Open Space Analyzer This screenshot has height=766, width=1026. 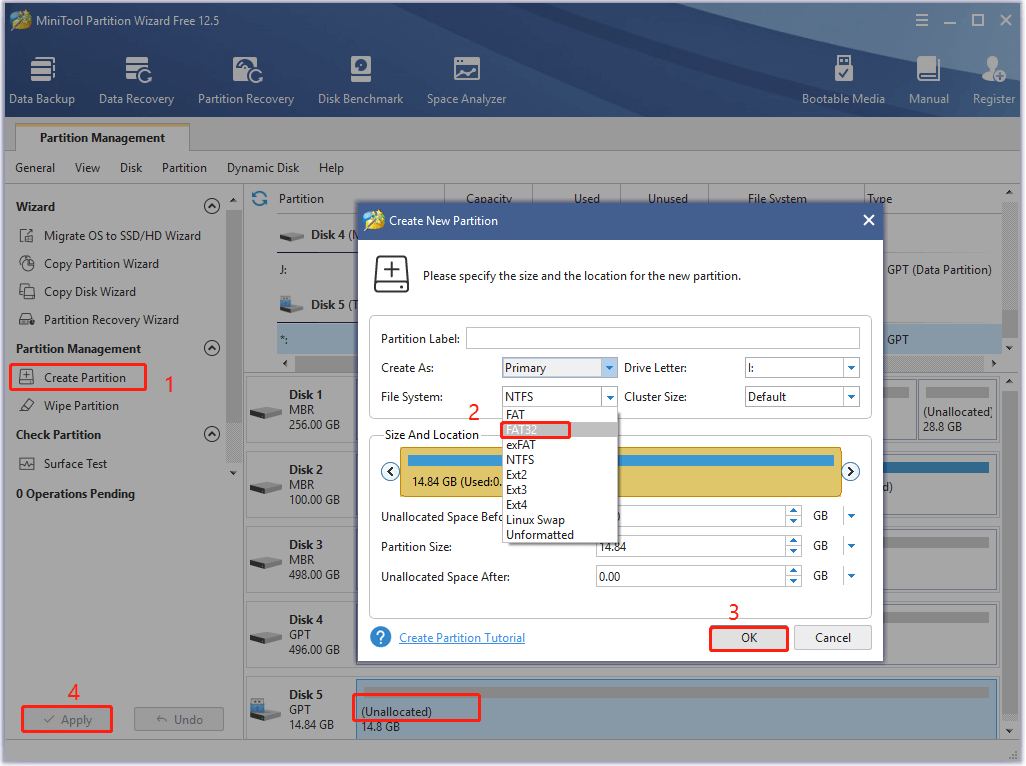point(467,80)
